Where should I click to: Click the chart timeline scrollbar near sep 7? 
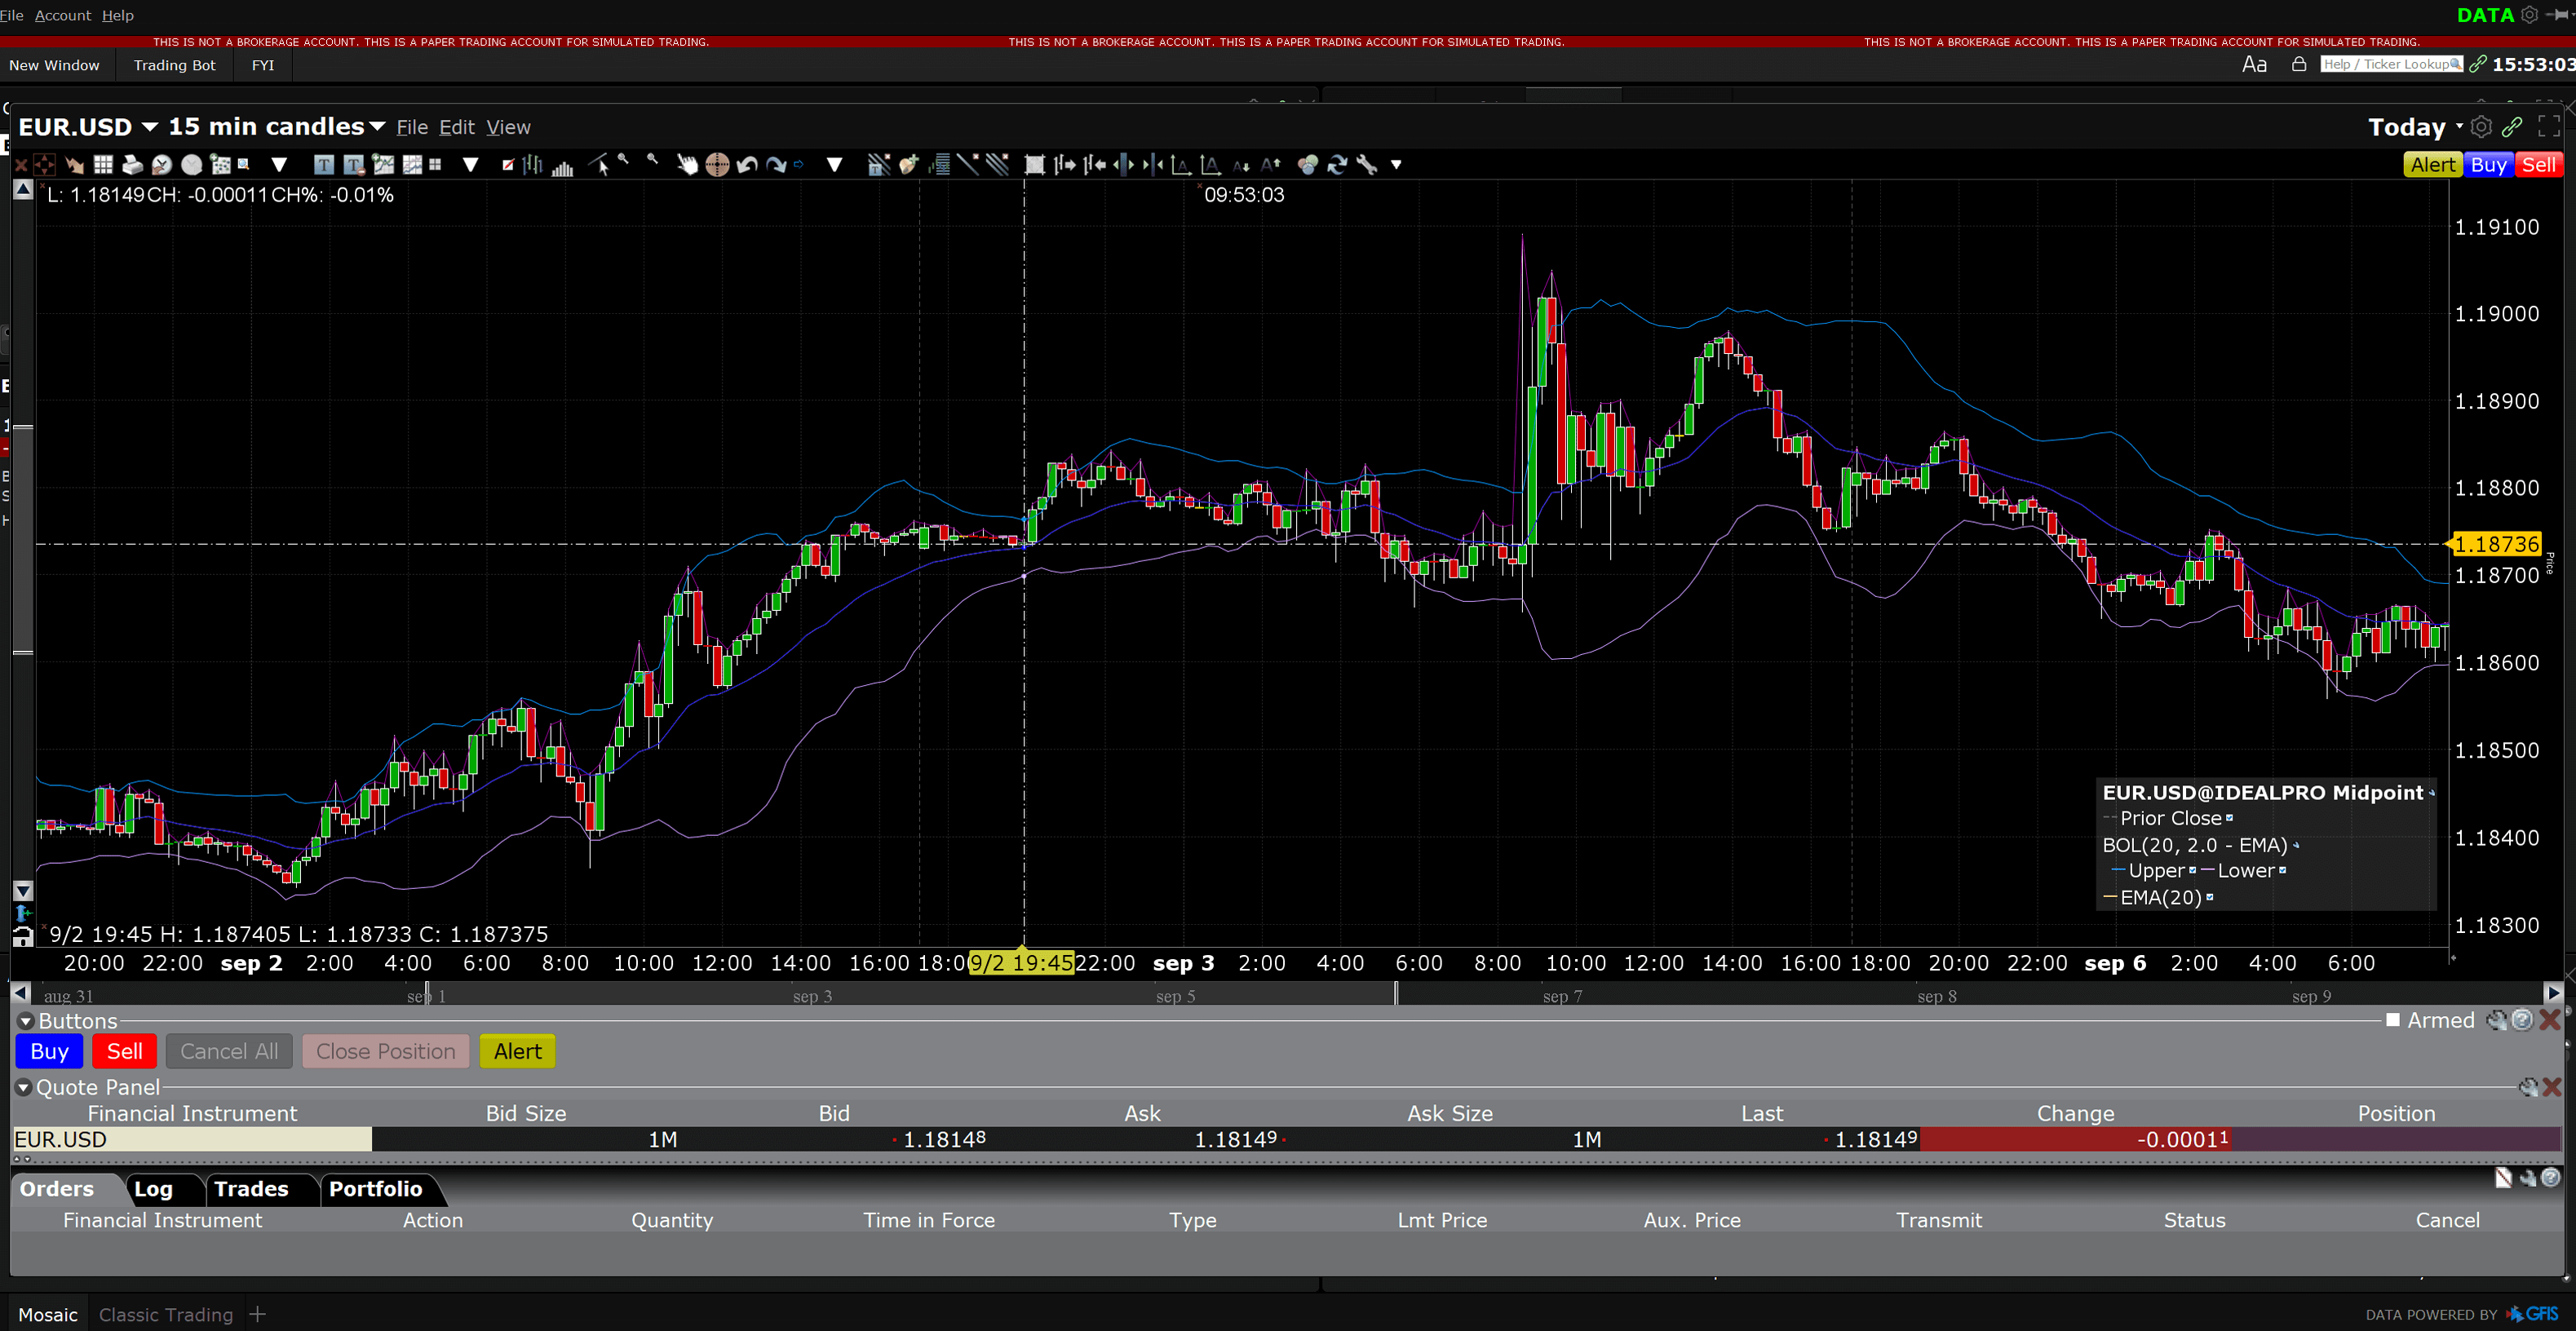(1562, 994)
